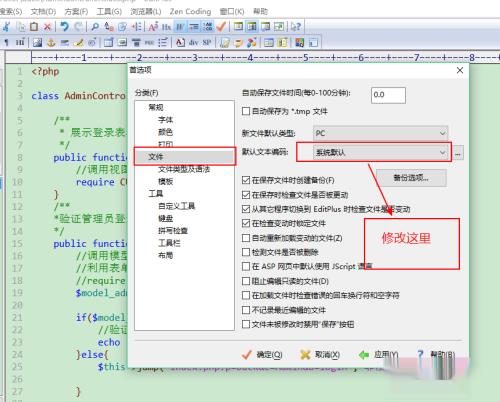The height and width of the screenshot is (402, 500).
Task: Select 字体 in the category tree
Action: coord(166,120)
